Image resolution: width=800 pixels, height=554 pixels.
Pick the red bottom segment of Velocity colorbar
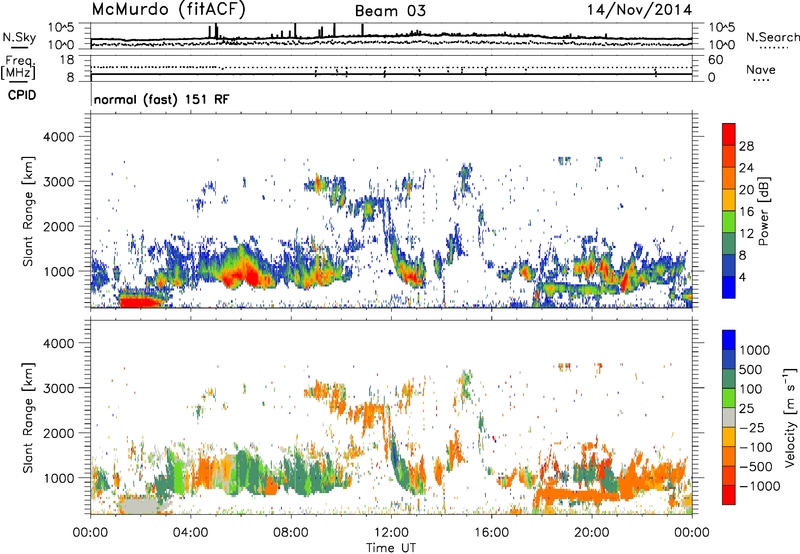[x=729, y=495]
